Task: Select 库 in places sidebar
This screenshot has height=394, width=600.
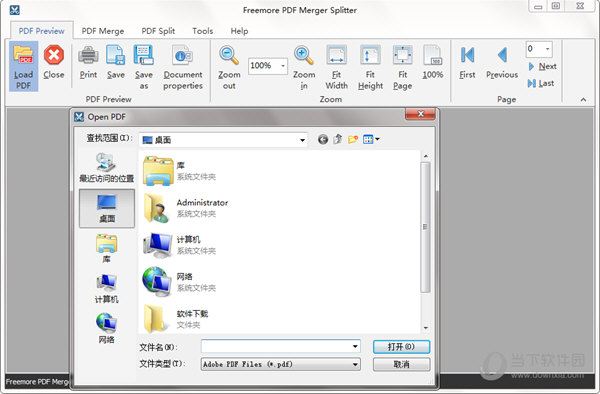Action: tap(107, 249)
